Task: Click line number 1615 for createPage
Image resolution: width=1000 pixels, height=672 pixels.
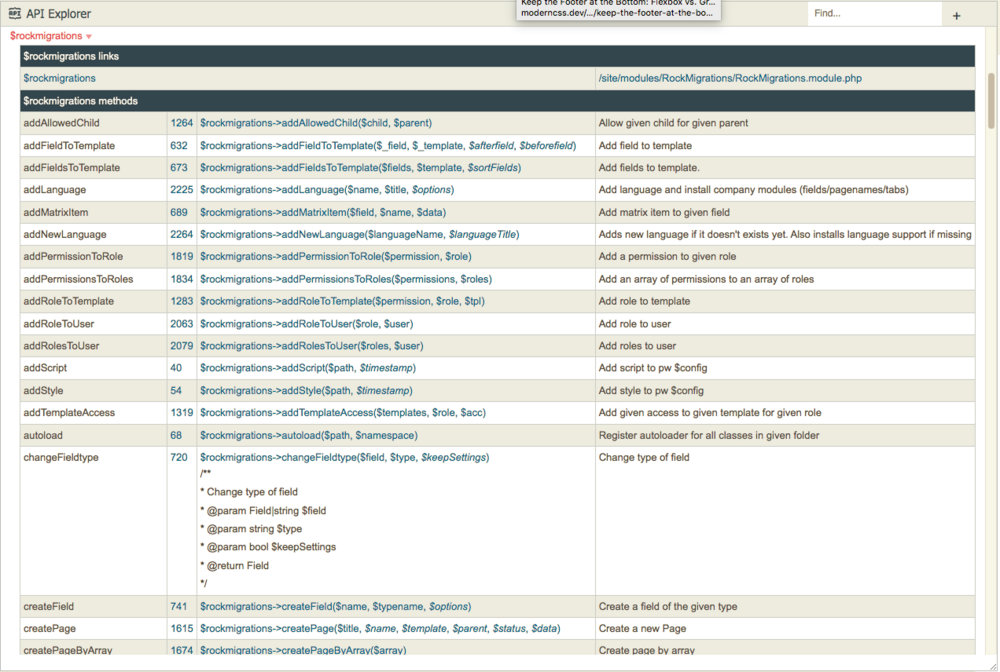Action: pos(179,628)
